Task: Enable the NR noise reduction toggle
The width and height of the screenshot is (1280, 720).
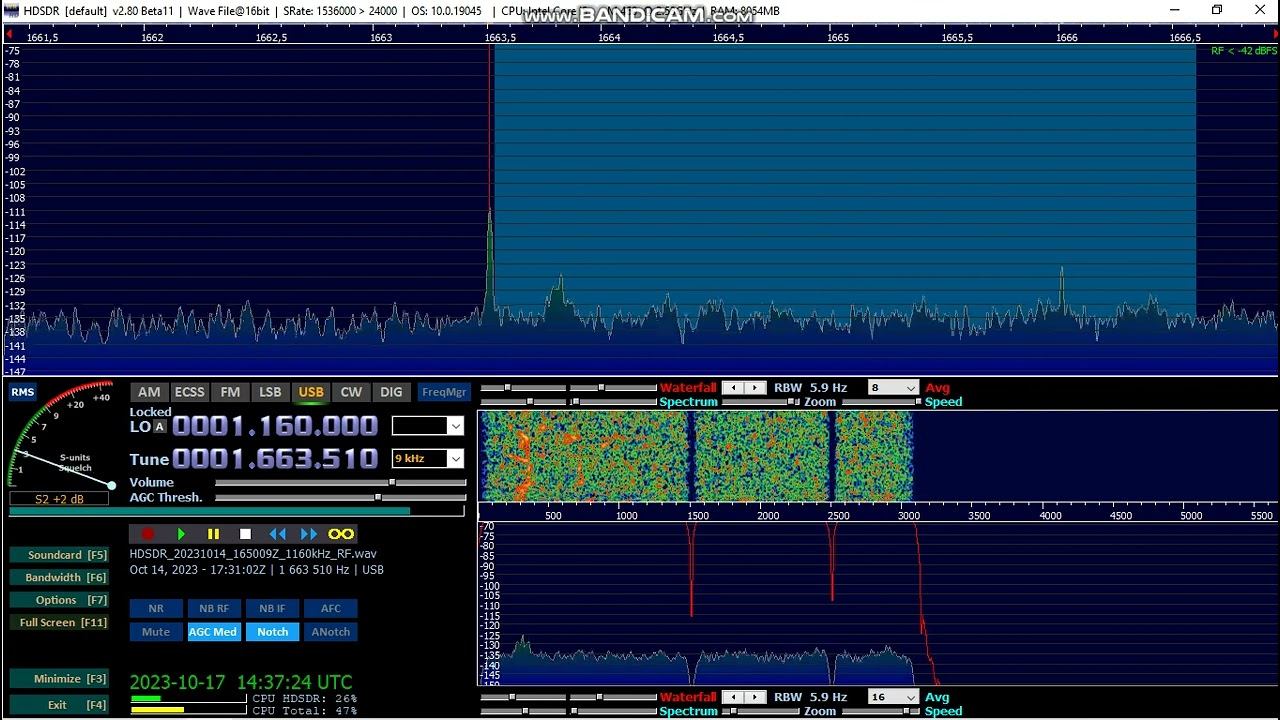Action: [x=156, y=608]
